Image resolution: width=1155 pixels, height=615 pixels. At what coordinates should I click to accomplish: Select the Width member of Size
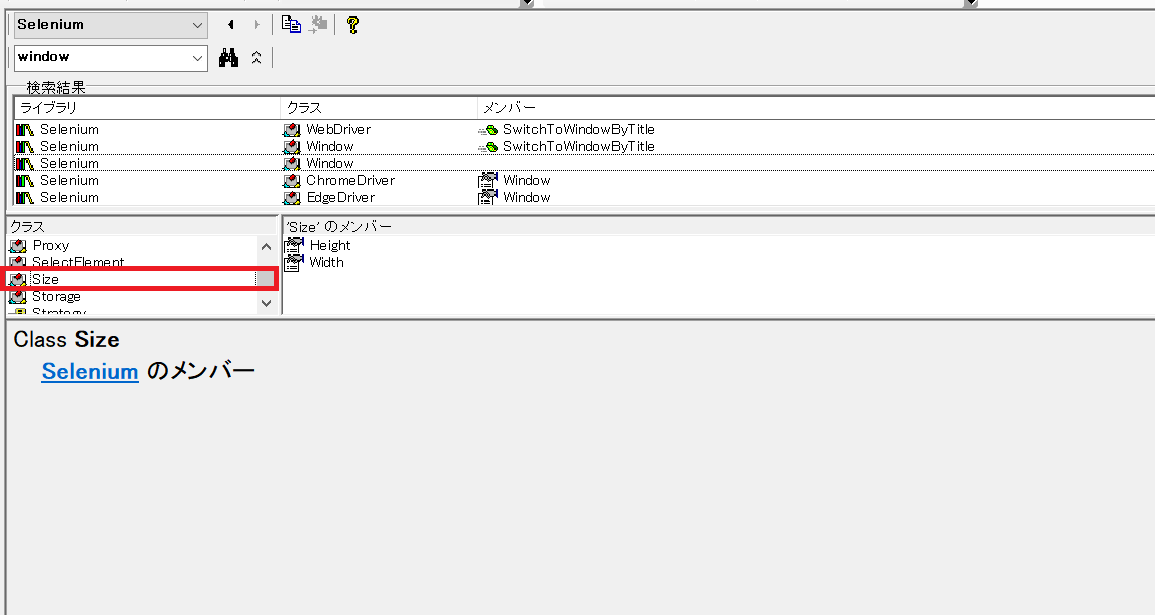pyautogui.click(x=326, y=262)
